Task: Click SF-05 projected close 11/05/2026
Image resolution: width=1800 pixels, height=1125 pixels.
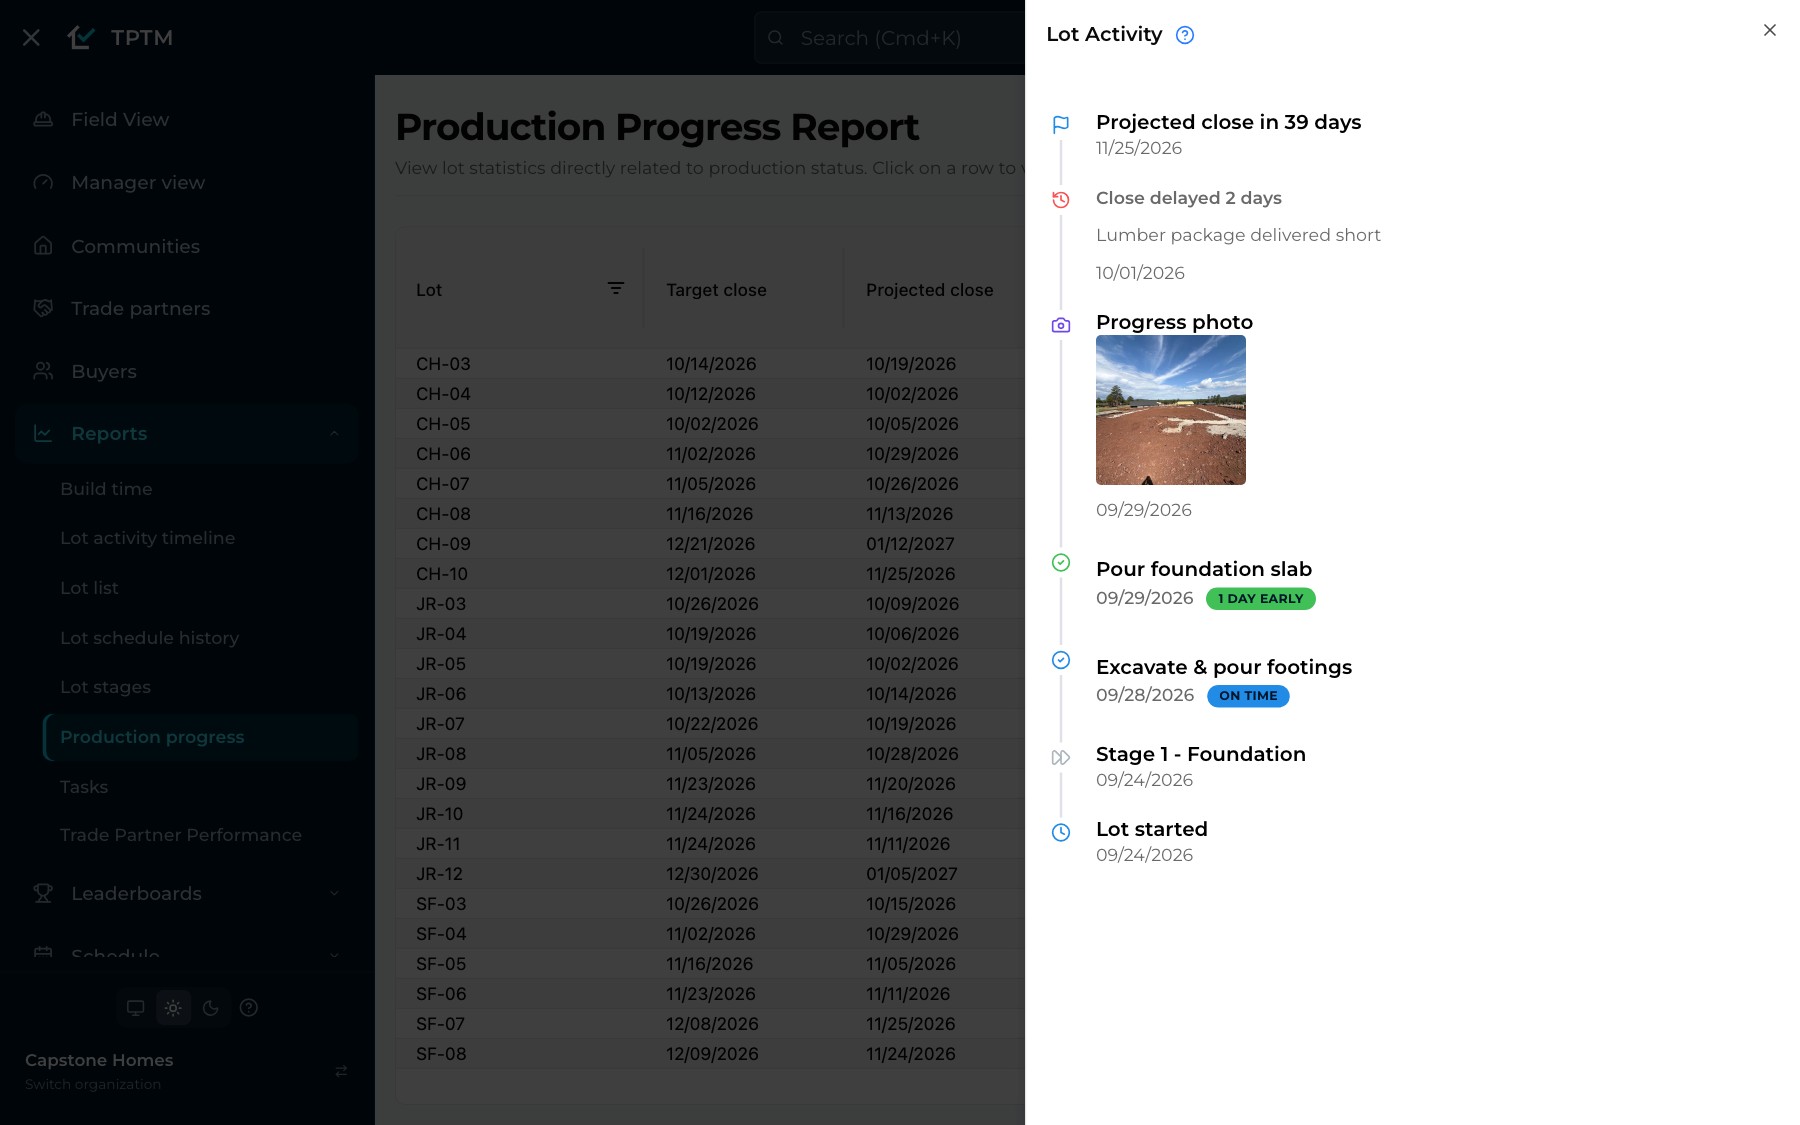Action: 910,964
